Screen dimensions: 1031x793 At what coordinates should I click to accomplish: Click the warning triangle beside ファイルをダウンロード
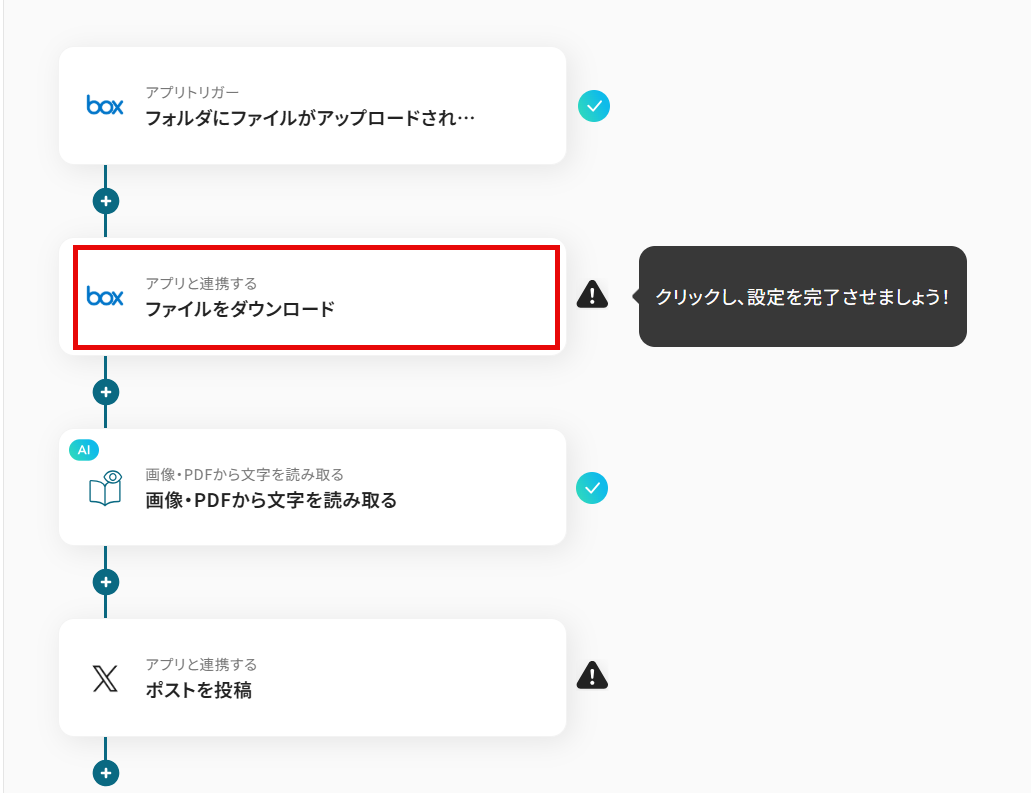click(x=592, y=295)
